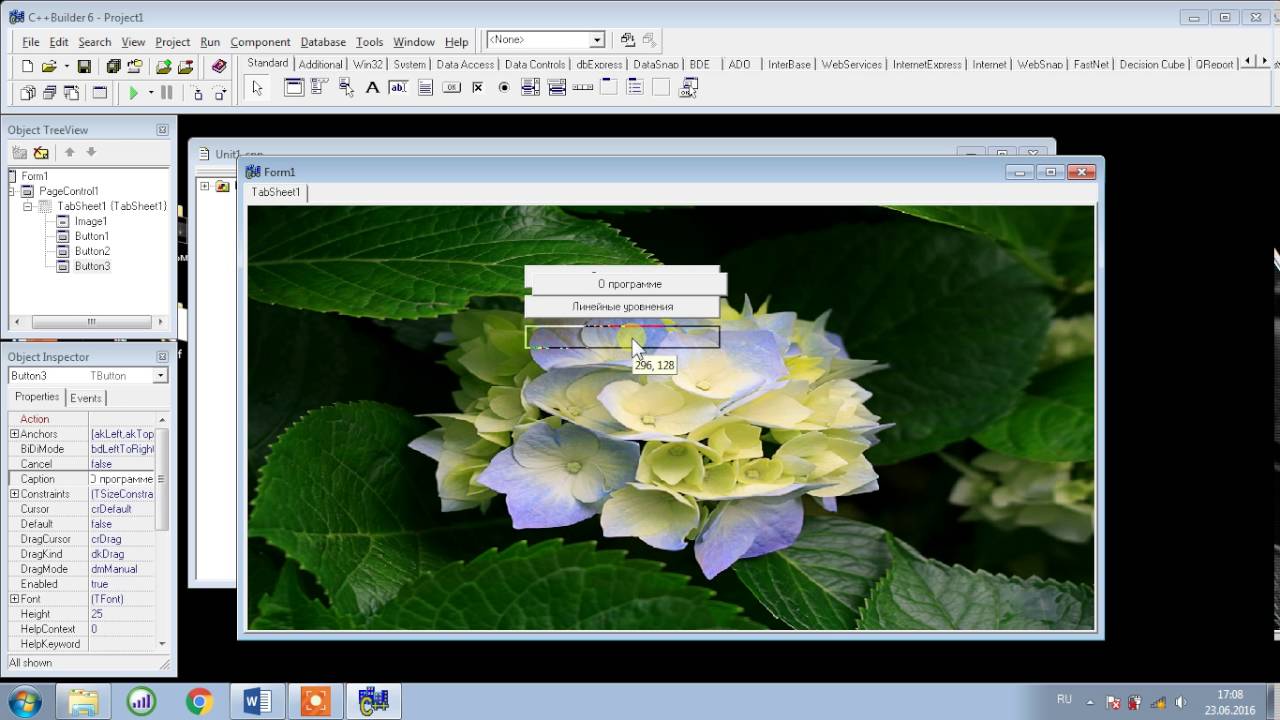Click the 'Линейные уровнения' button on the form
This screenshot has width=1280, height=720.
[x=622, y=307]
